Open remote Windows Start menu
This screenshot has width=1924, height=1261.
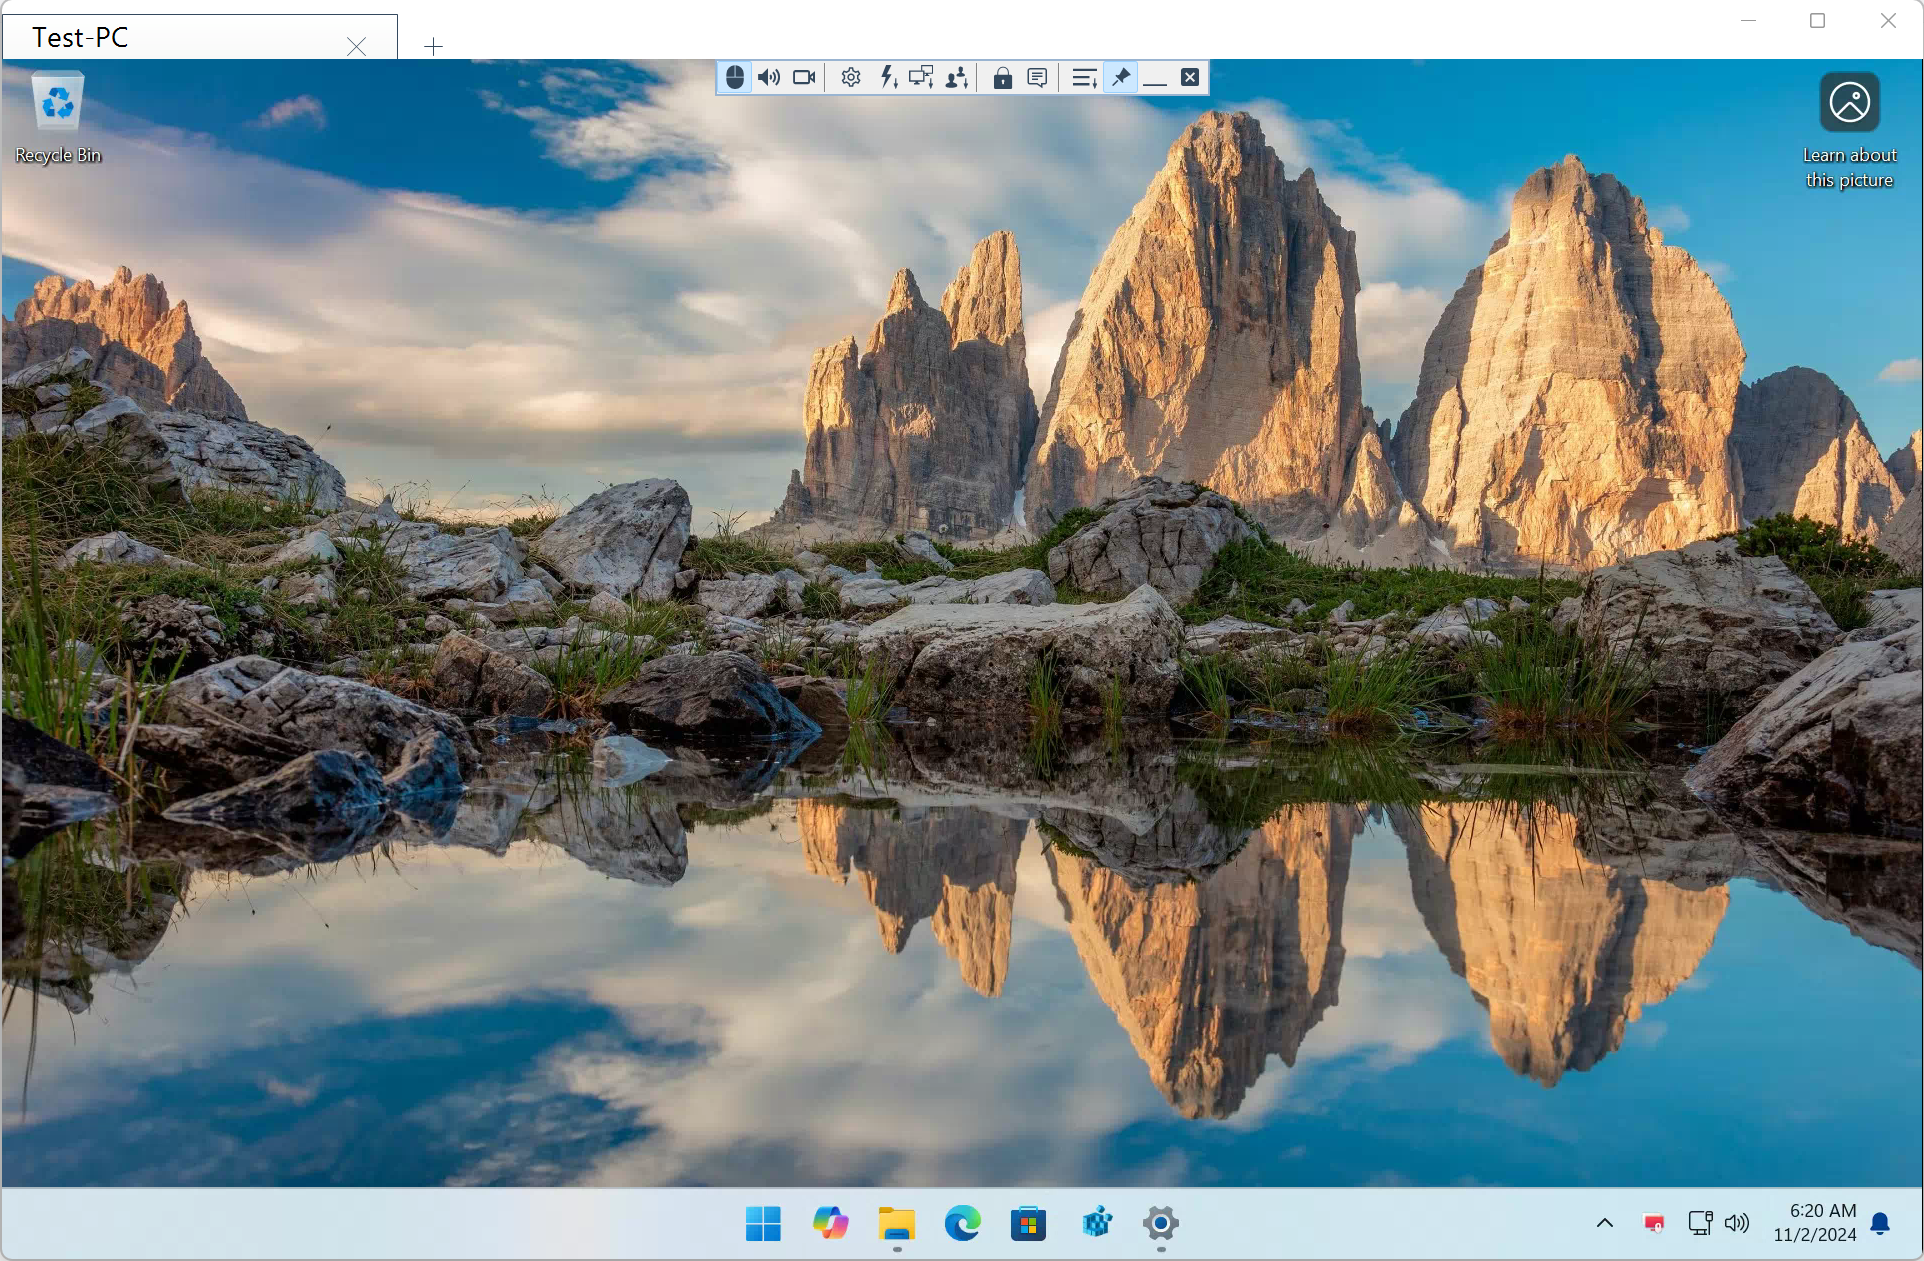pyautogui.click(x=763, y=1223)
